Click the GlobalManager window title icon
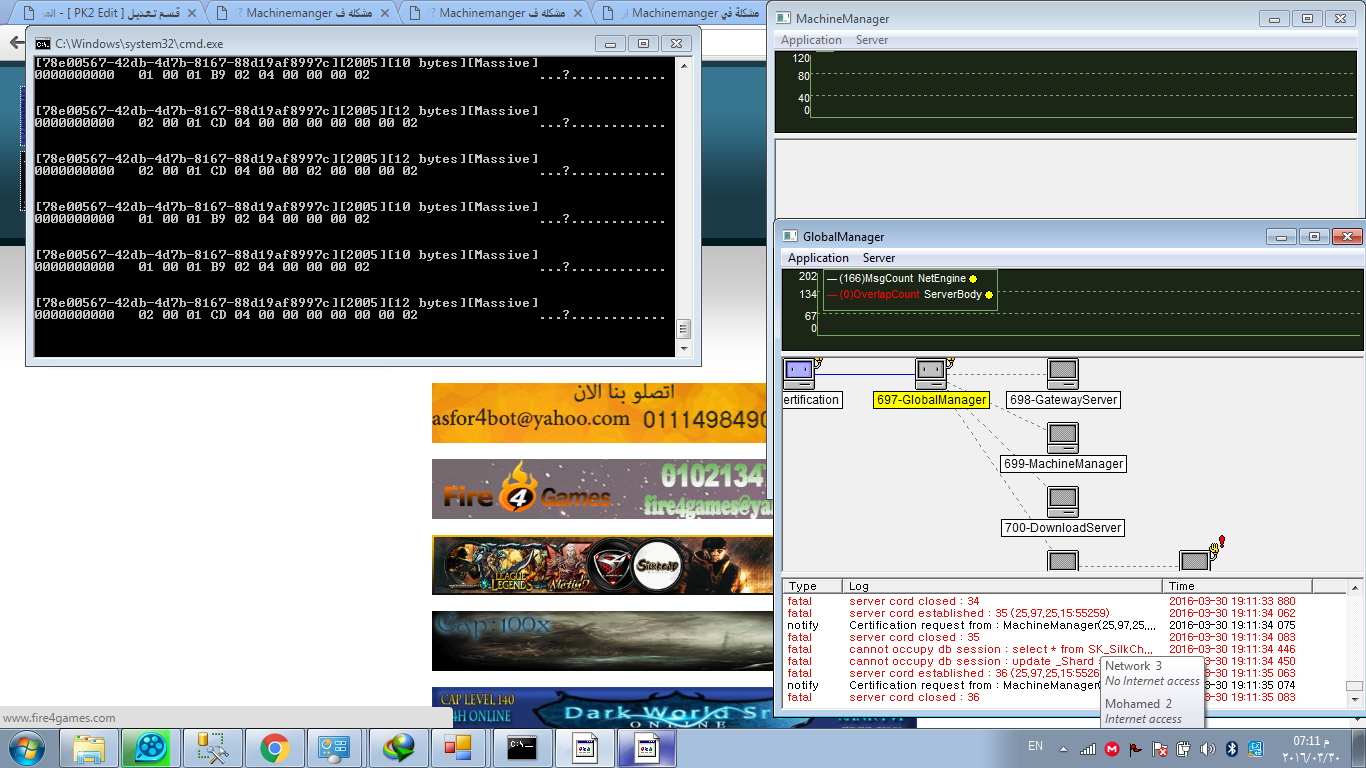Image resolution: width=1366 pixels, height=768 pixels. click(789, 237)
